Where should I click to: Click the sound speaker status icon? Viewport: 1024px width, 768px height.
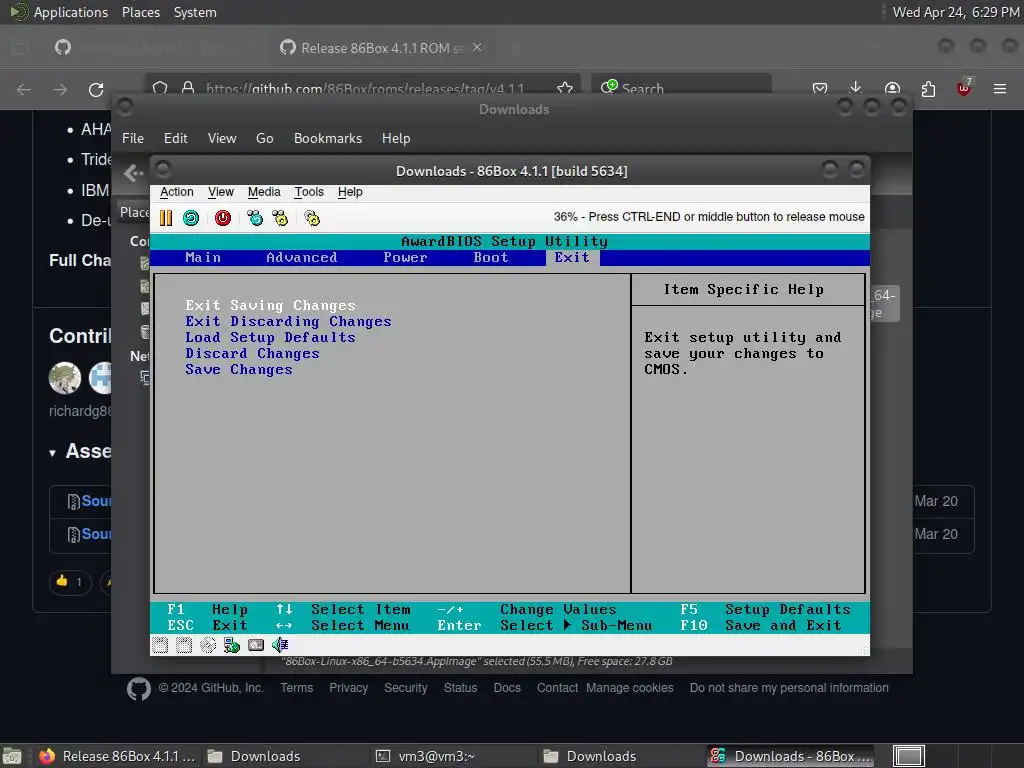(280, 645)
